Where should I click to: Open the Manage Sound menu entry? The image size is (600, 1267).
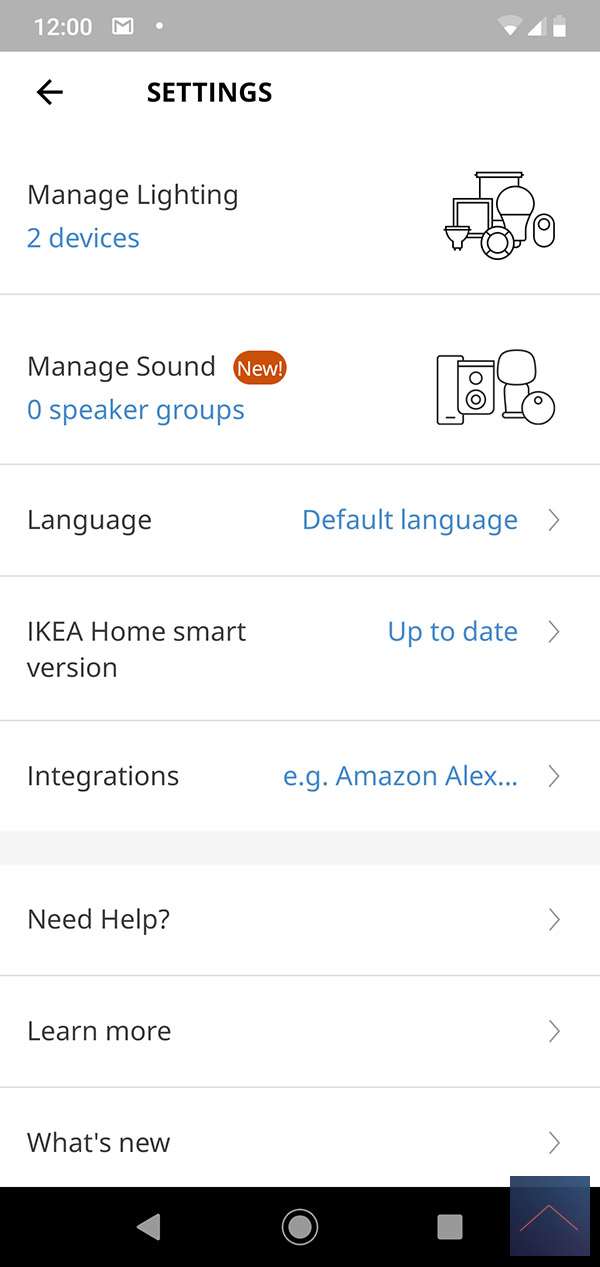pos(121,367)
